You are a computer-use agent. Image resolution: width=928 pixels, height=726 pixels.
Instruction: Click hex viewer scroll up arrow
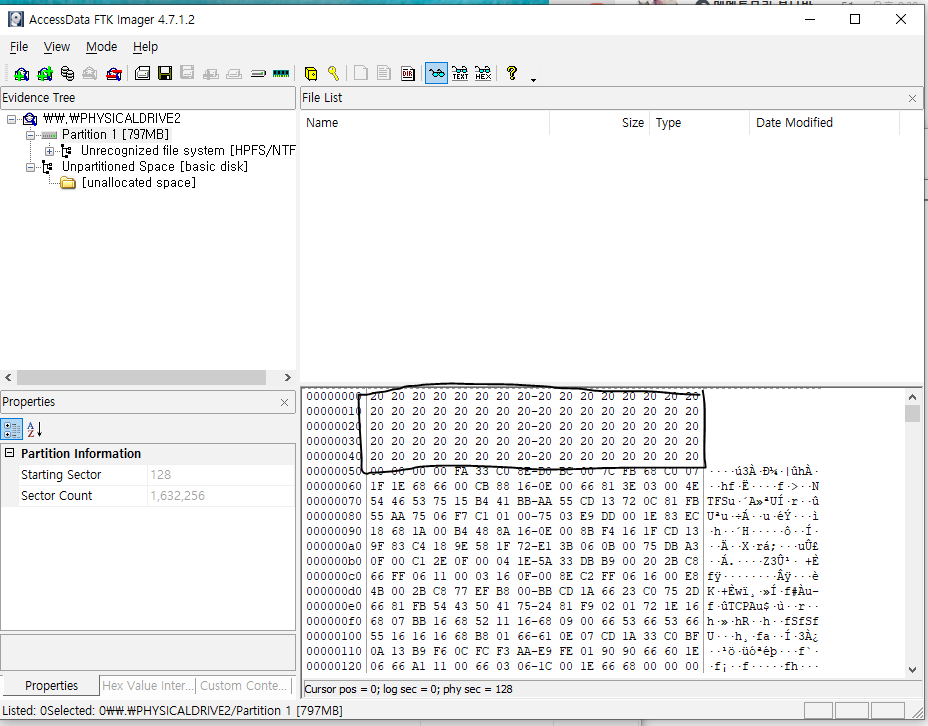[912, 397]
